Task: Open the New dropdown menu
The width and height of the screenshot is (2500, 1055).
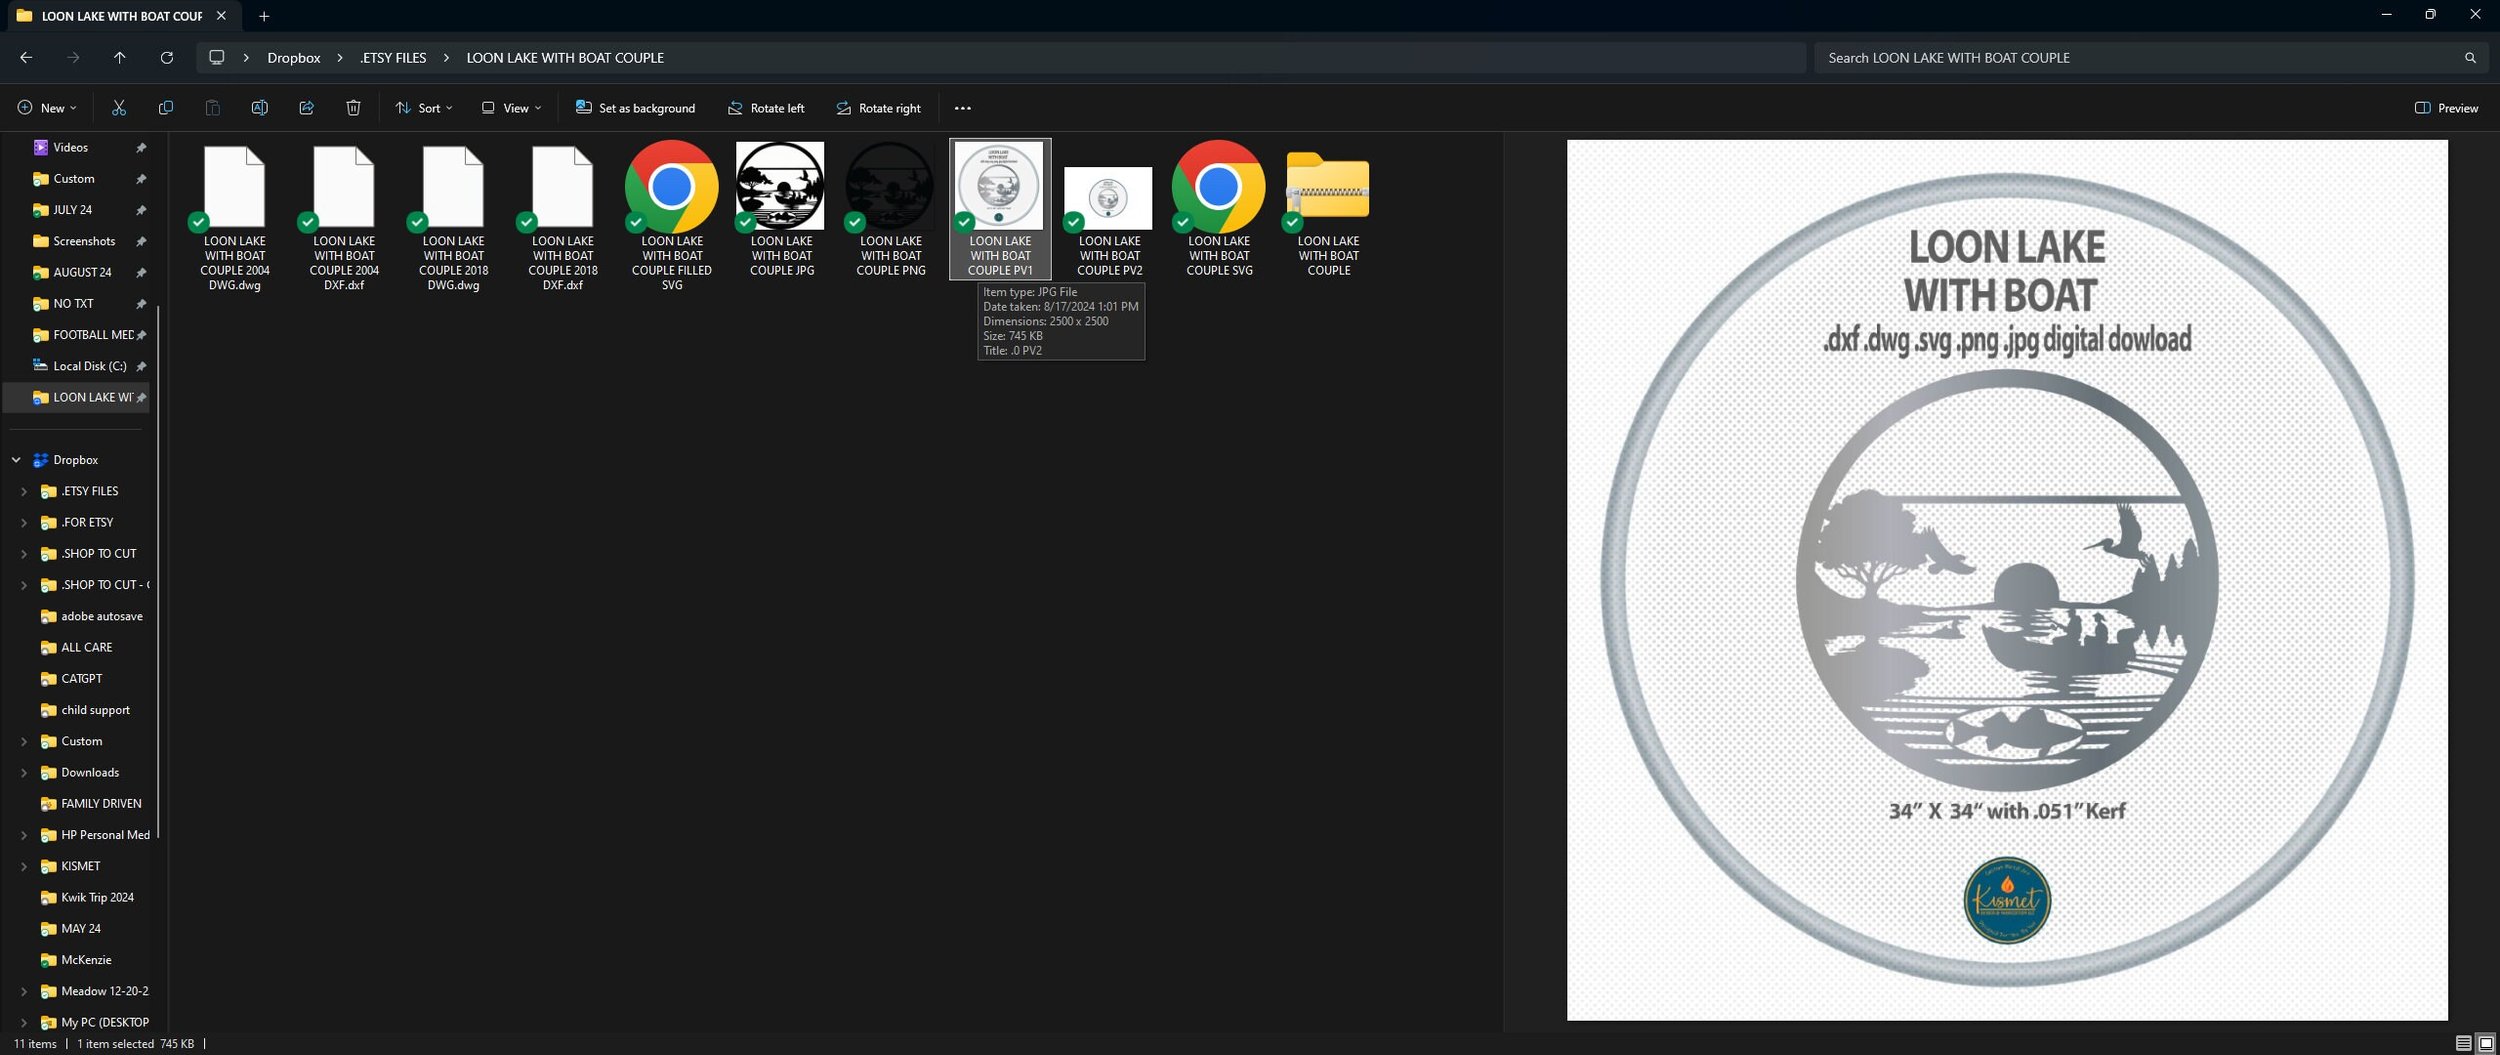Action: [x=46, y=108]
